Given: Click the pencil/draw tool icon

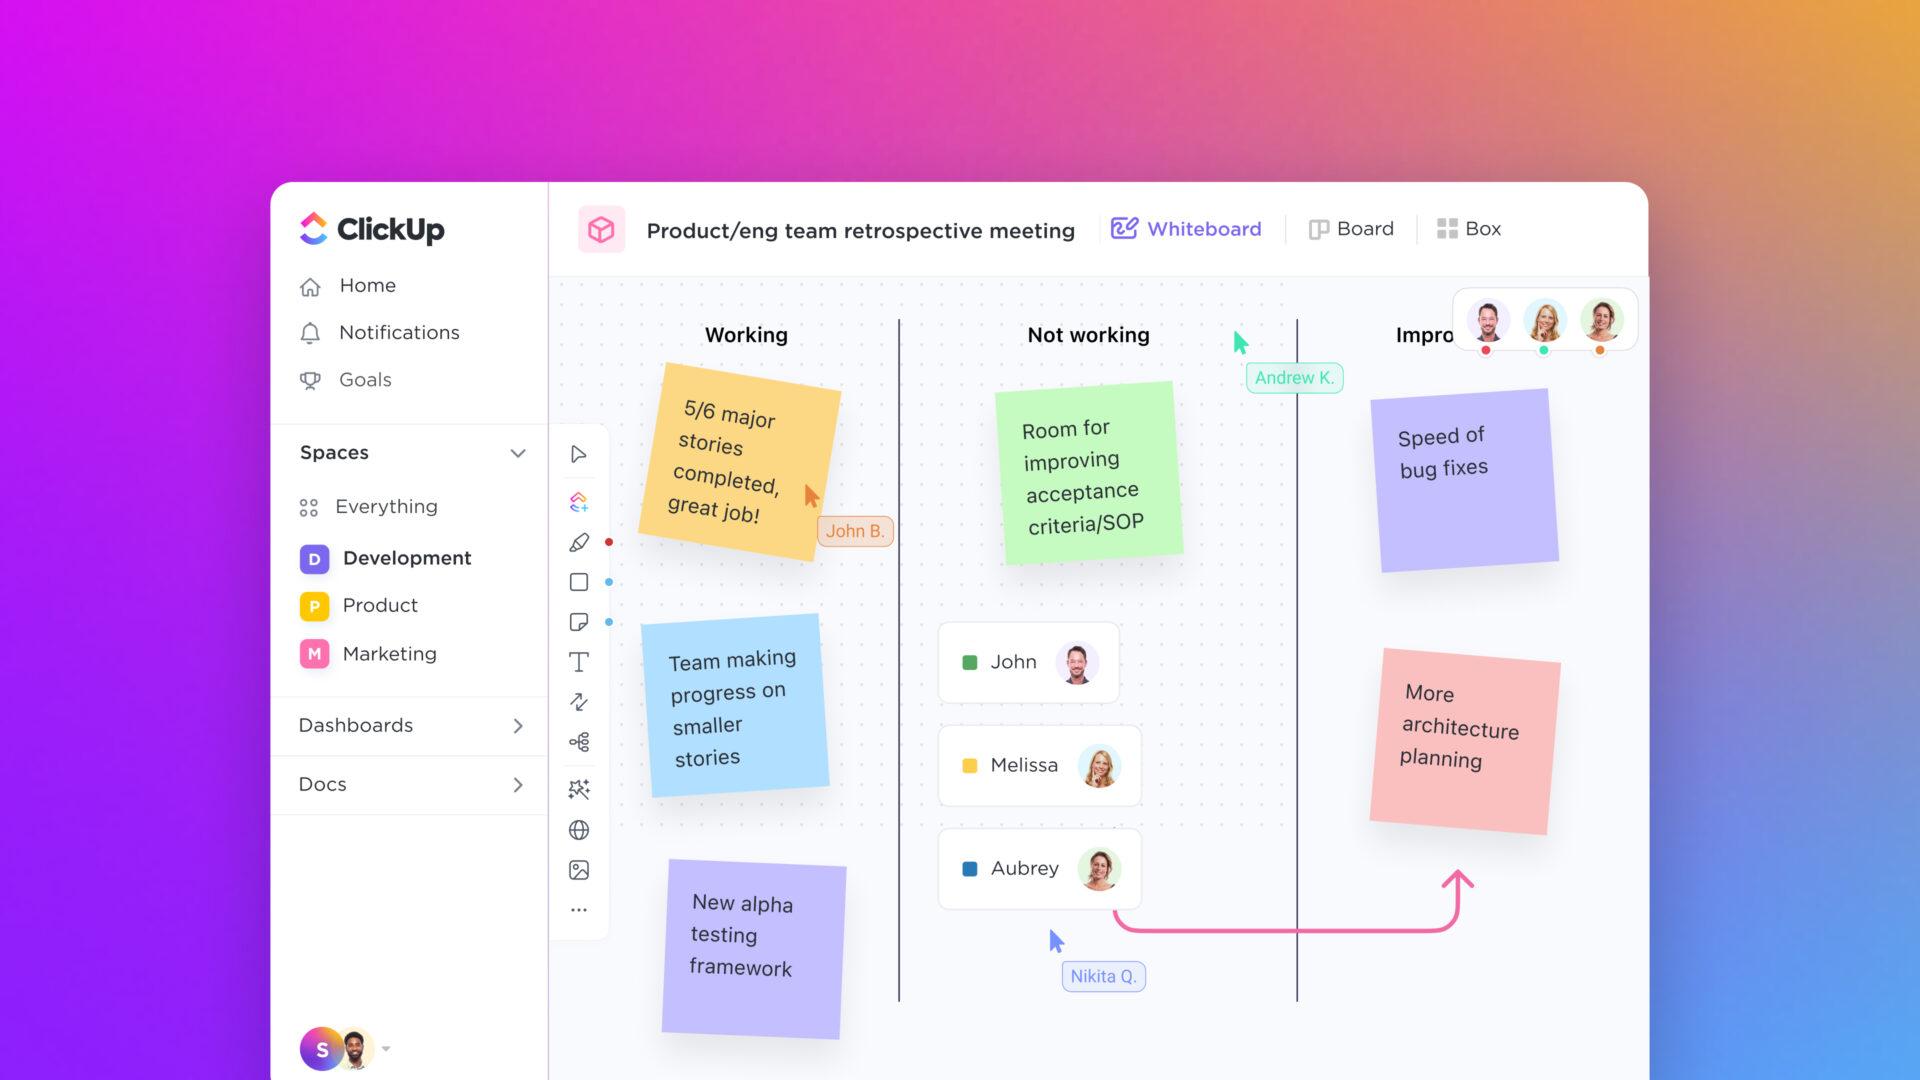Looking at the screenshot, I should tap(578, 541).
